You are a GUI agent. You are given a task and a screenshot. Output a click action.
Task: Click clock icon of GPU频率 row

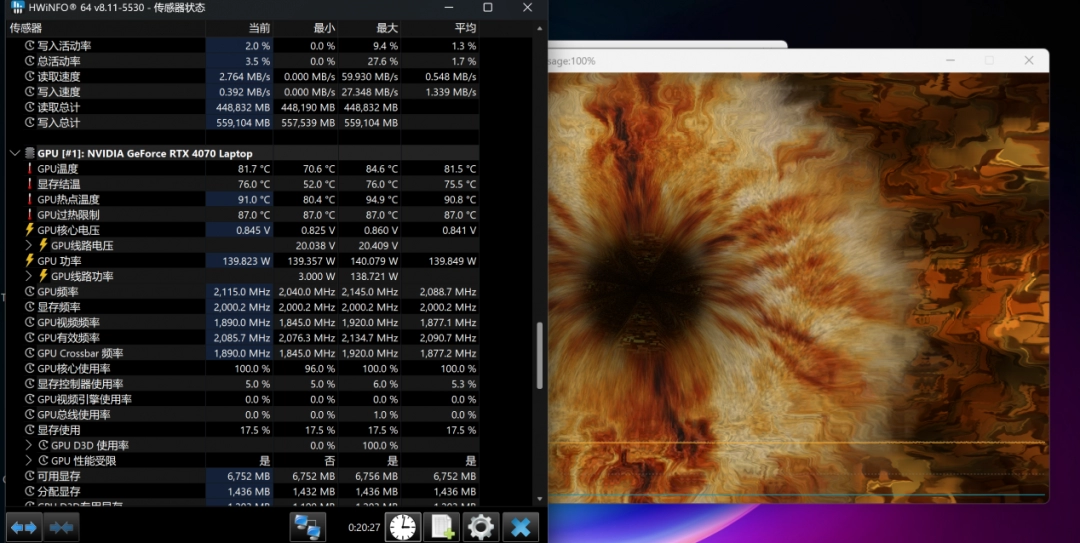coord(30,291)
